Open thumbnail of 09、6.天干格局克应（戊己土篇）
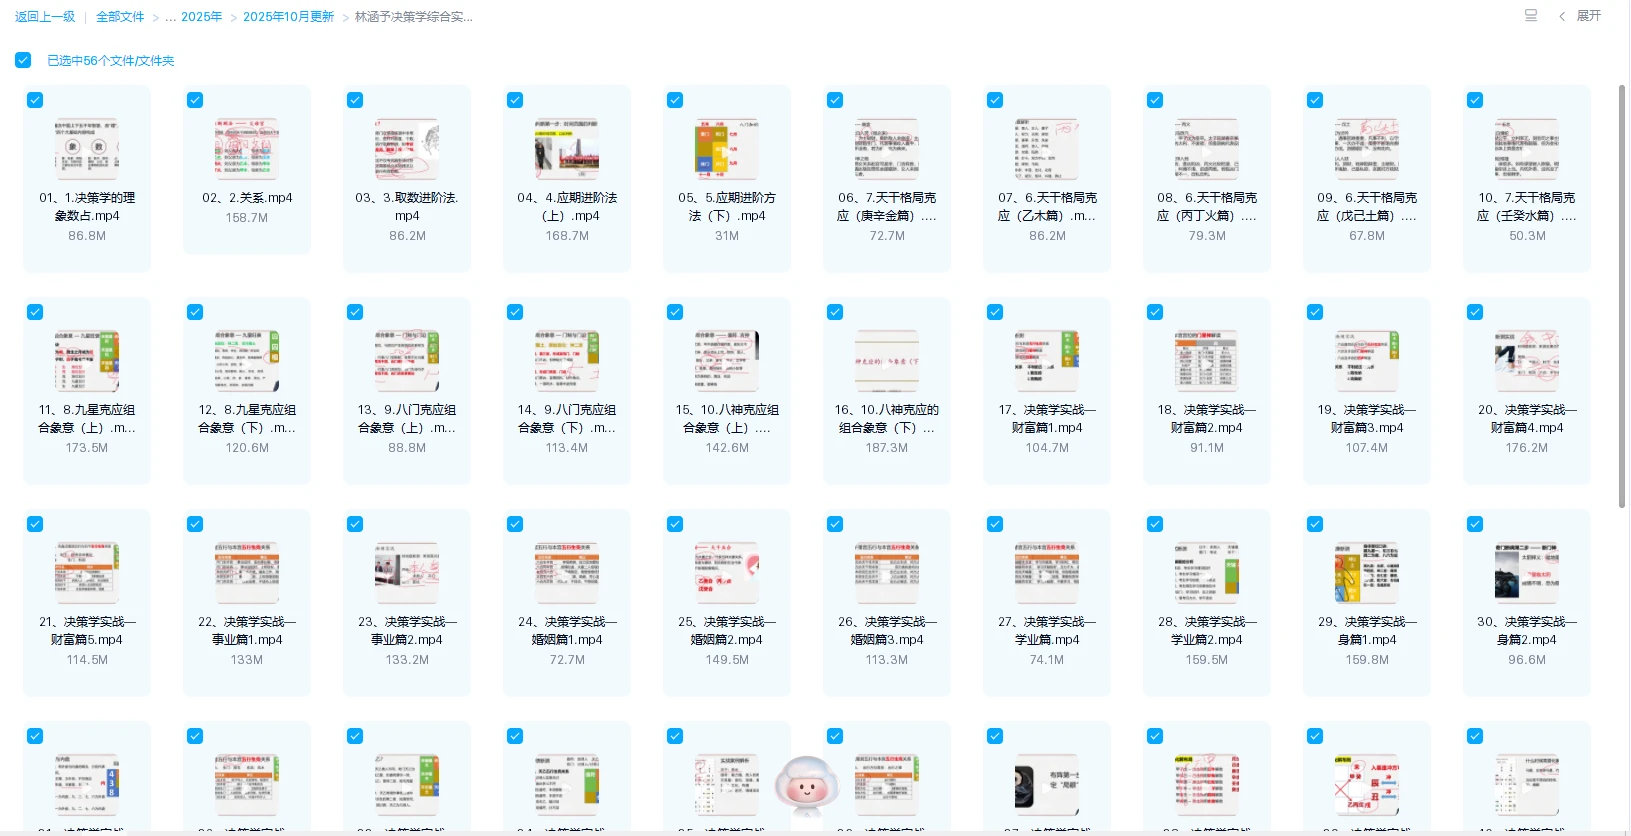The width and height of the screenshot is (1631, 836). coord(1367,149)
